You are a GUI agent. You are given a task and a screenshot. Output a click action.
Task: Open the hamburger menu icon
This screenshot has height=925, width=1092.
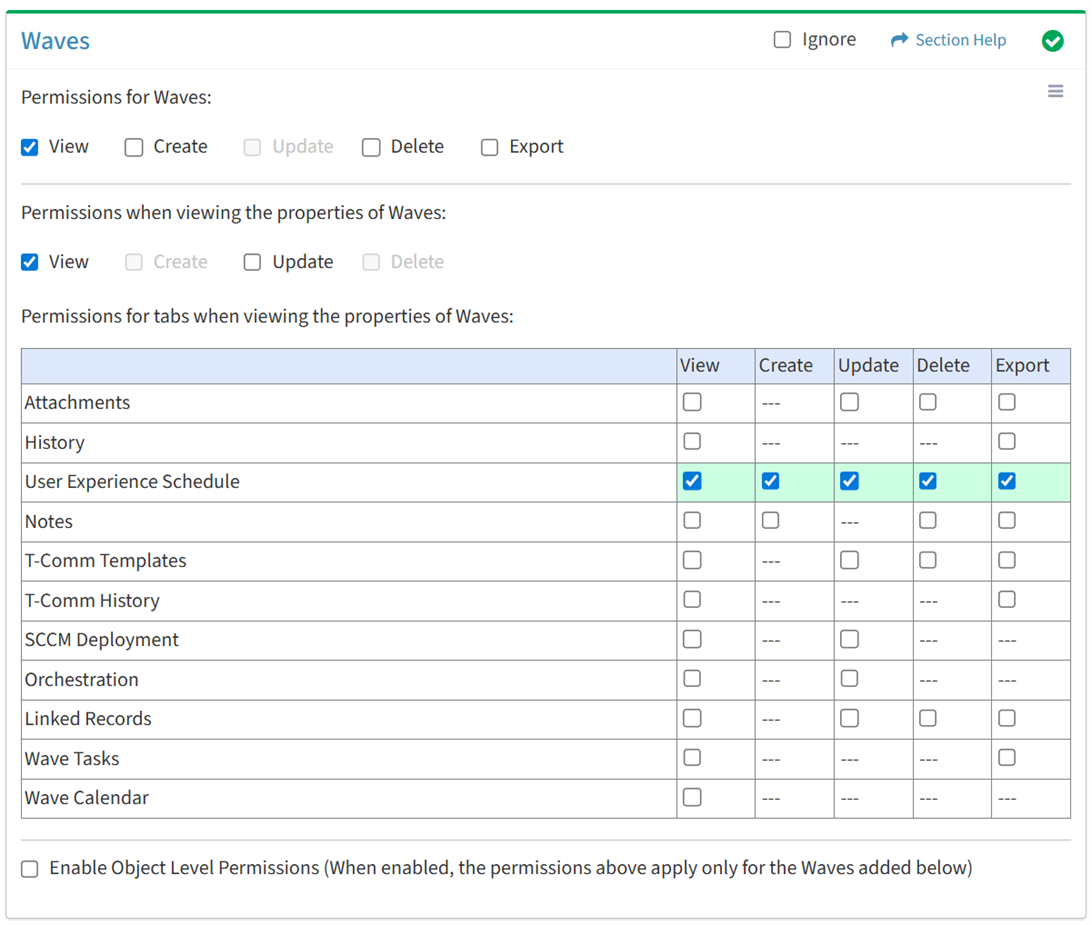(1055, 92)
